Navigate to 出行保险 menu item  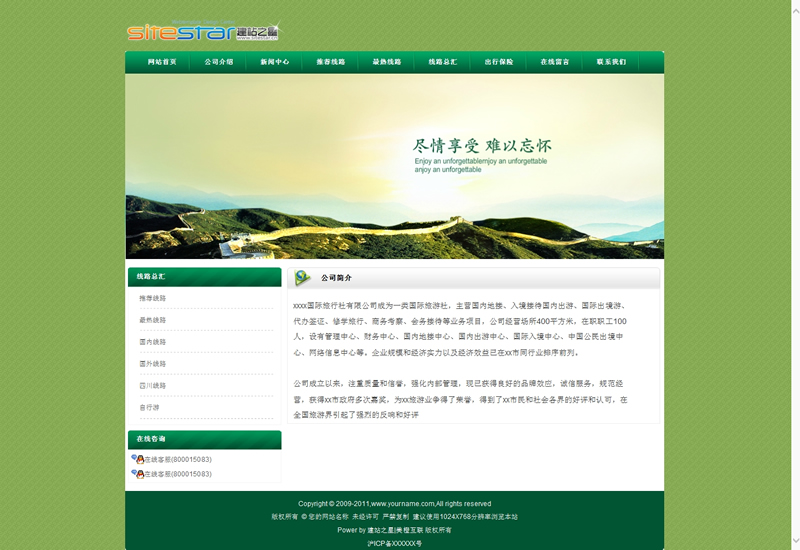point(498,62)
